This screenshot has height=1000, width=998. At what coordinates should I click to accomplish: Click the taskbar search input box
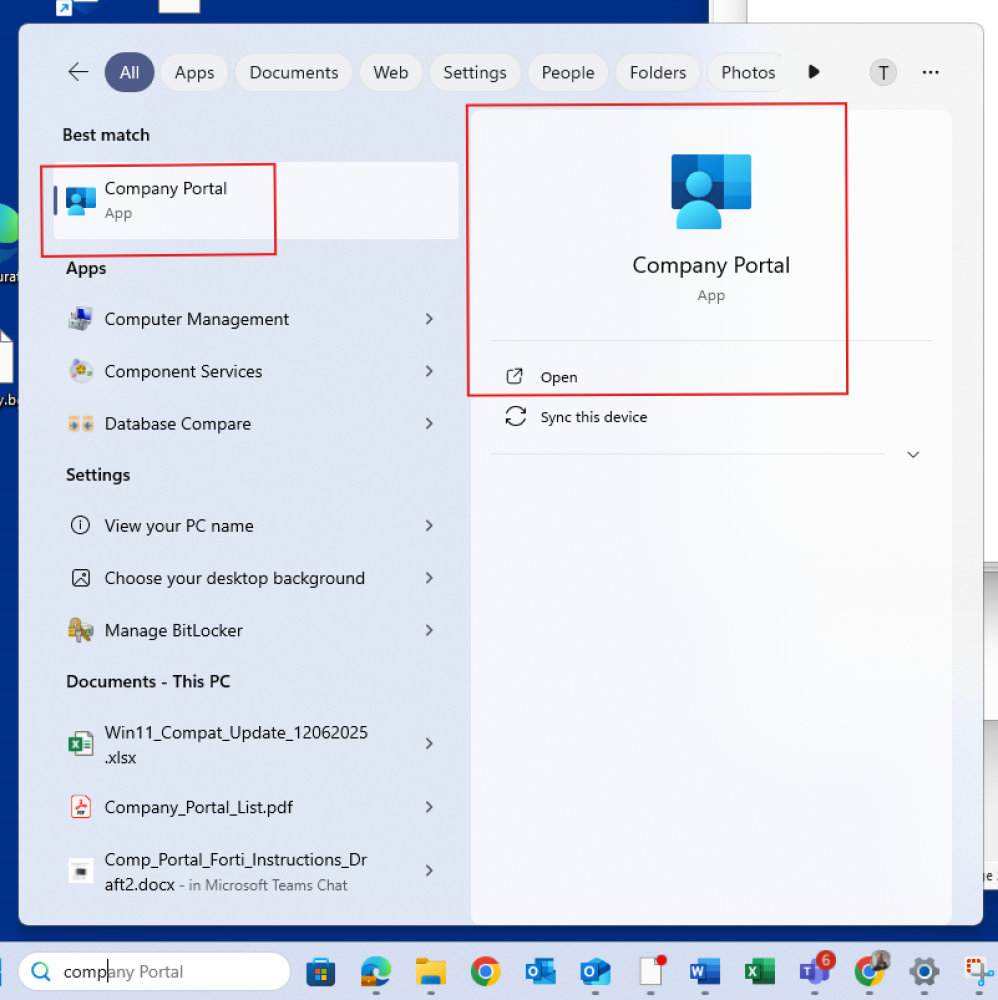pos(160,971)
